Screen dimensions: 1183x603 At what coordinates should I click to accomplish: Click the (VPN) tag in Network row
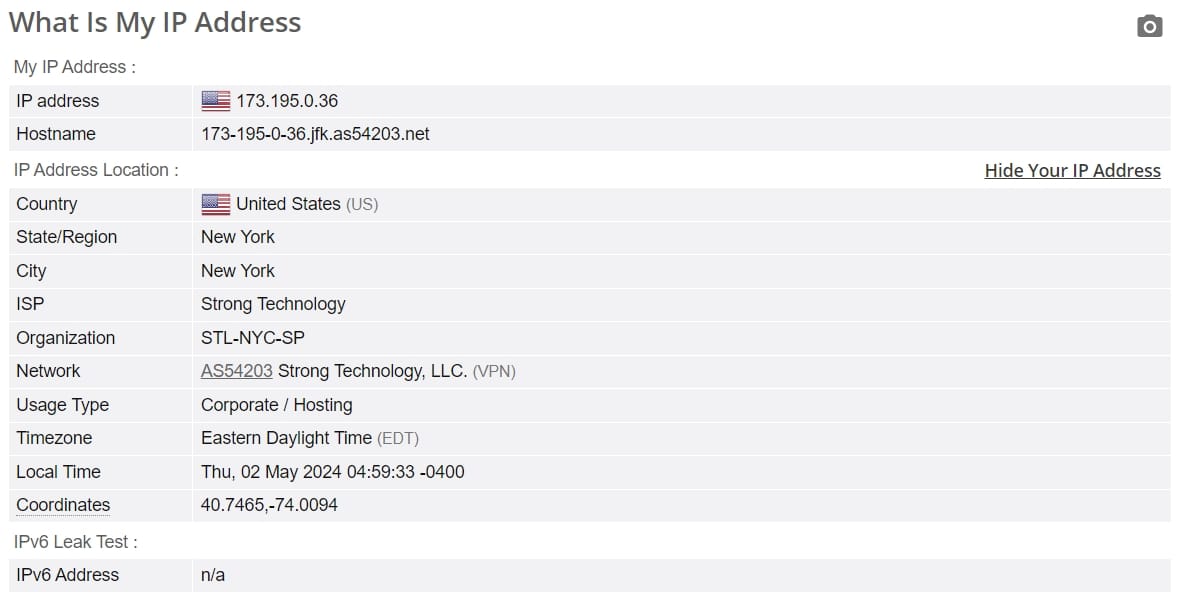pos(494,372)
